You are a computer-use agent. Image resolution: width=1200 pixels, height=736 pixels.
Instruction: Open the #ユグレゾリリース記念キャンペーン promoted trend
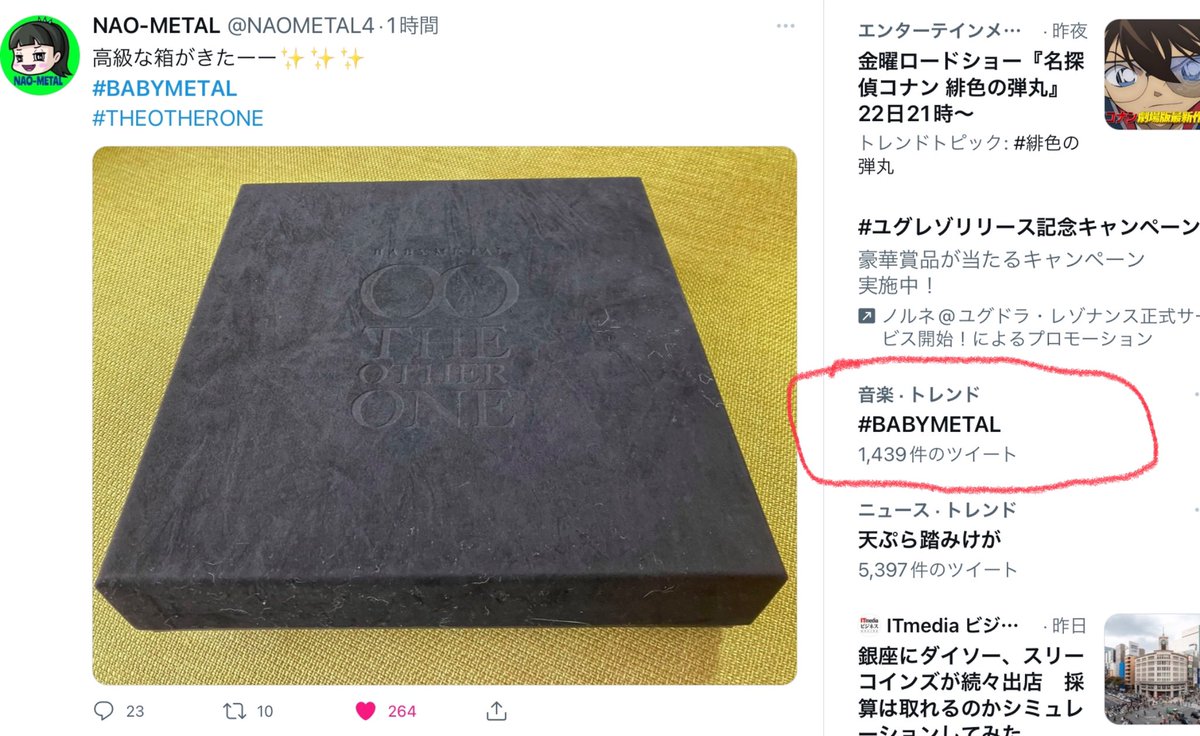tap(1028, 225)
